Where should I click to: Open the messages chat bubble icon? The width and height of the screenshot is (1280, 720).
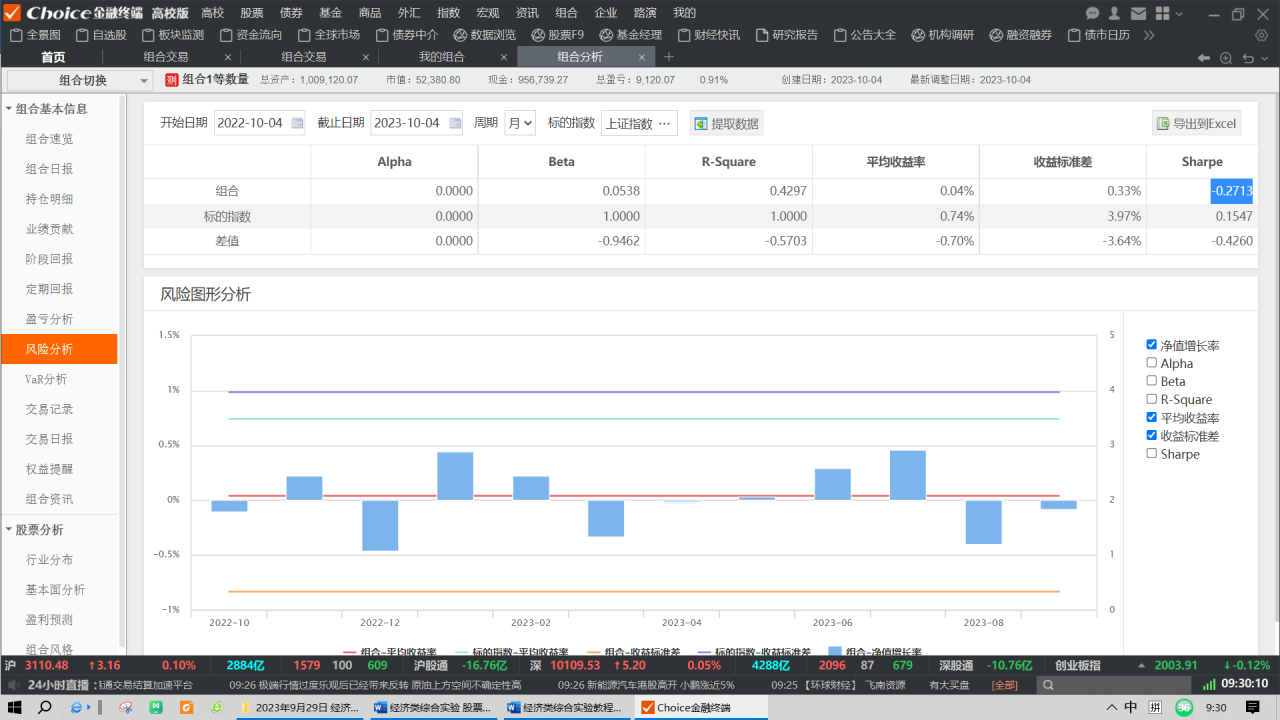[1092, 13]
